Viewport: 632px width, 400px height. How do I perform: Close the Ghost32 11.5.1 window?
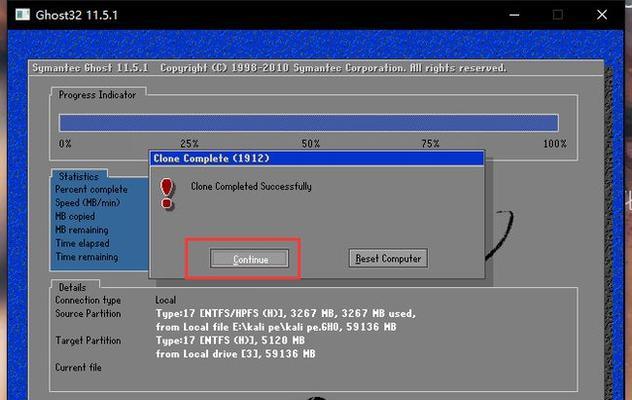tap(602, 15)
